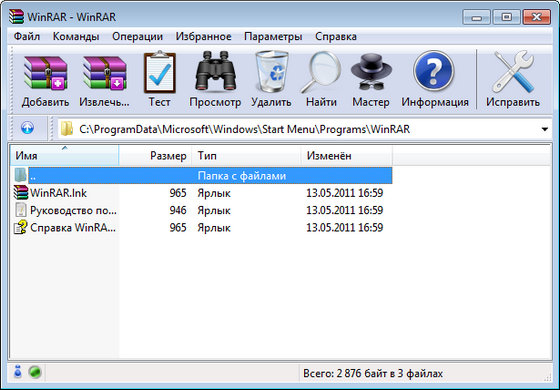Run the Тест clipboard check icon
Image resolution: width=560 pixels, height=390 pixels.
[x=159, y=72]
